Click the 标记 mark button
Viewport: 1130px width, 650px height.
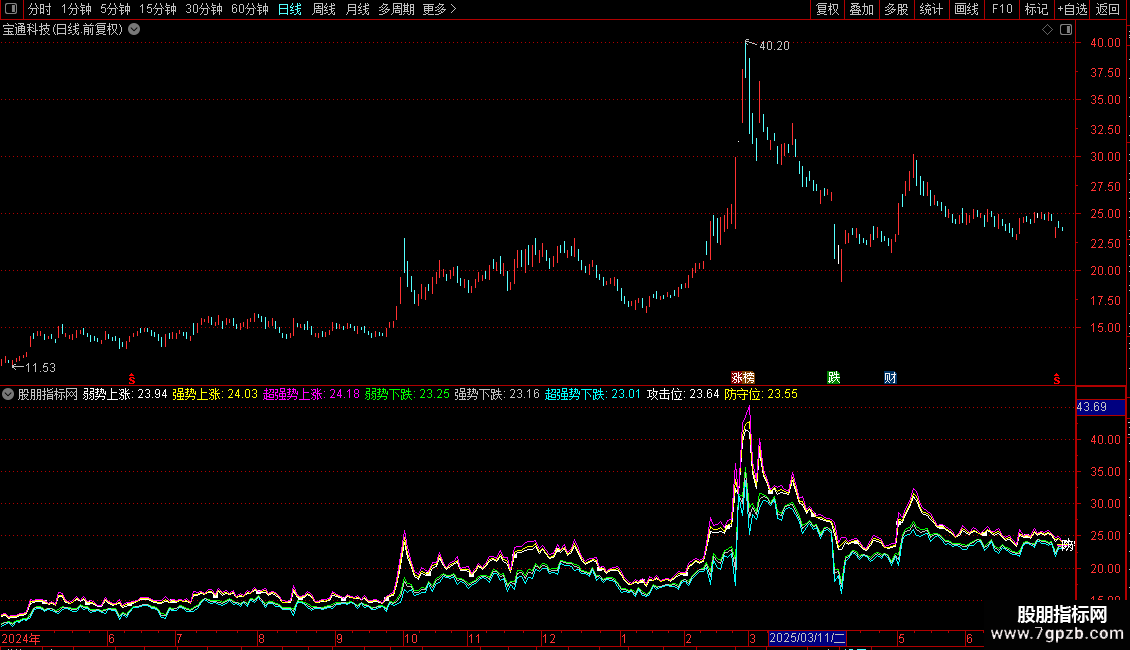(x=1036, y=9)
